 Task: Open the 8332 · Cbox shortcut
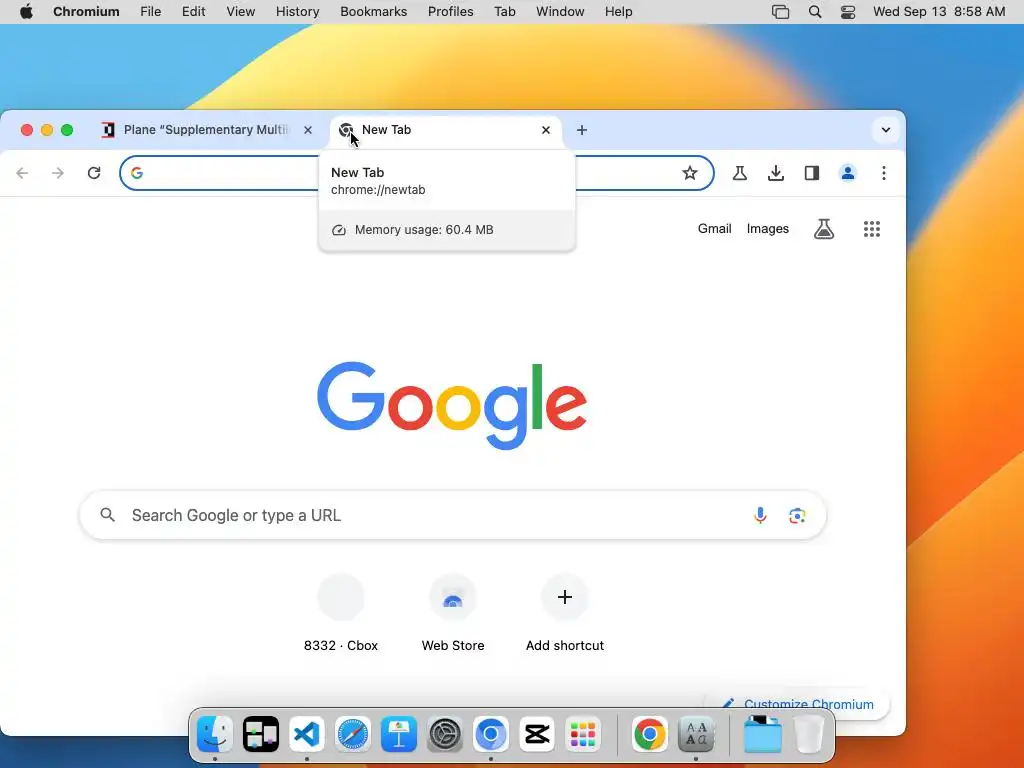pos(341,613)
